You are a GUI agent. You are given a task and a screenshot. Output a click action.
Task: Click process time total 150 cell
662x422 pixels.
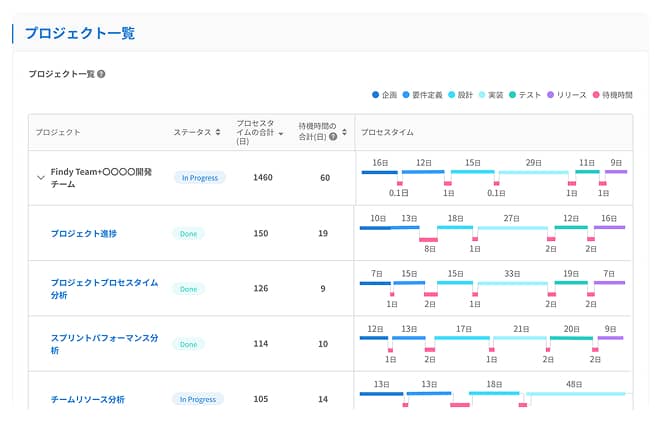[261, 233]
